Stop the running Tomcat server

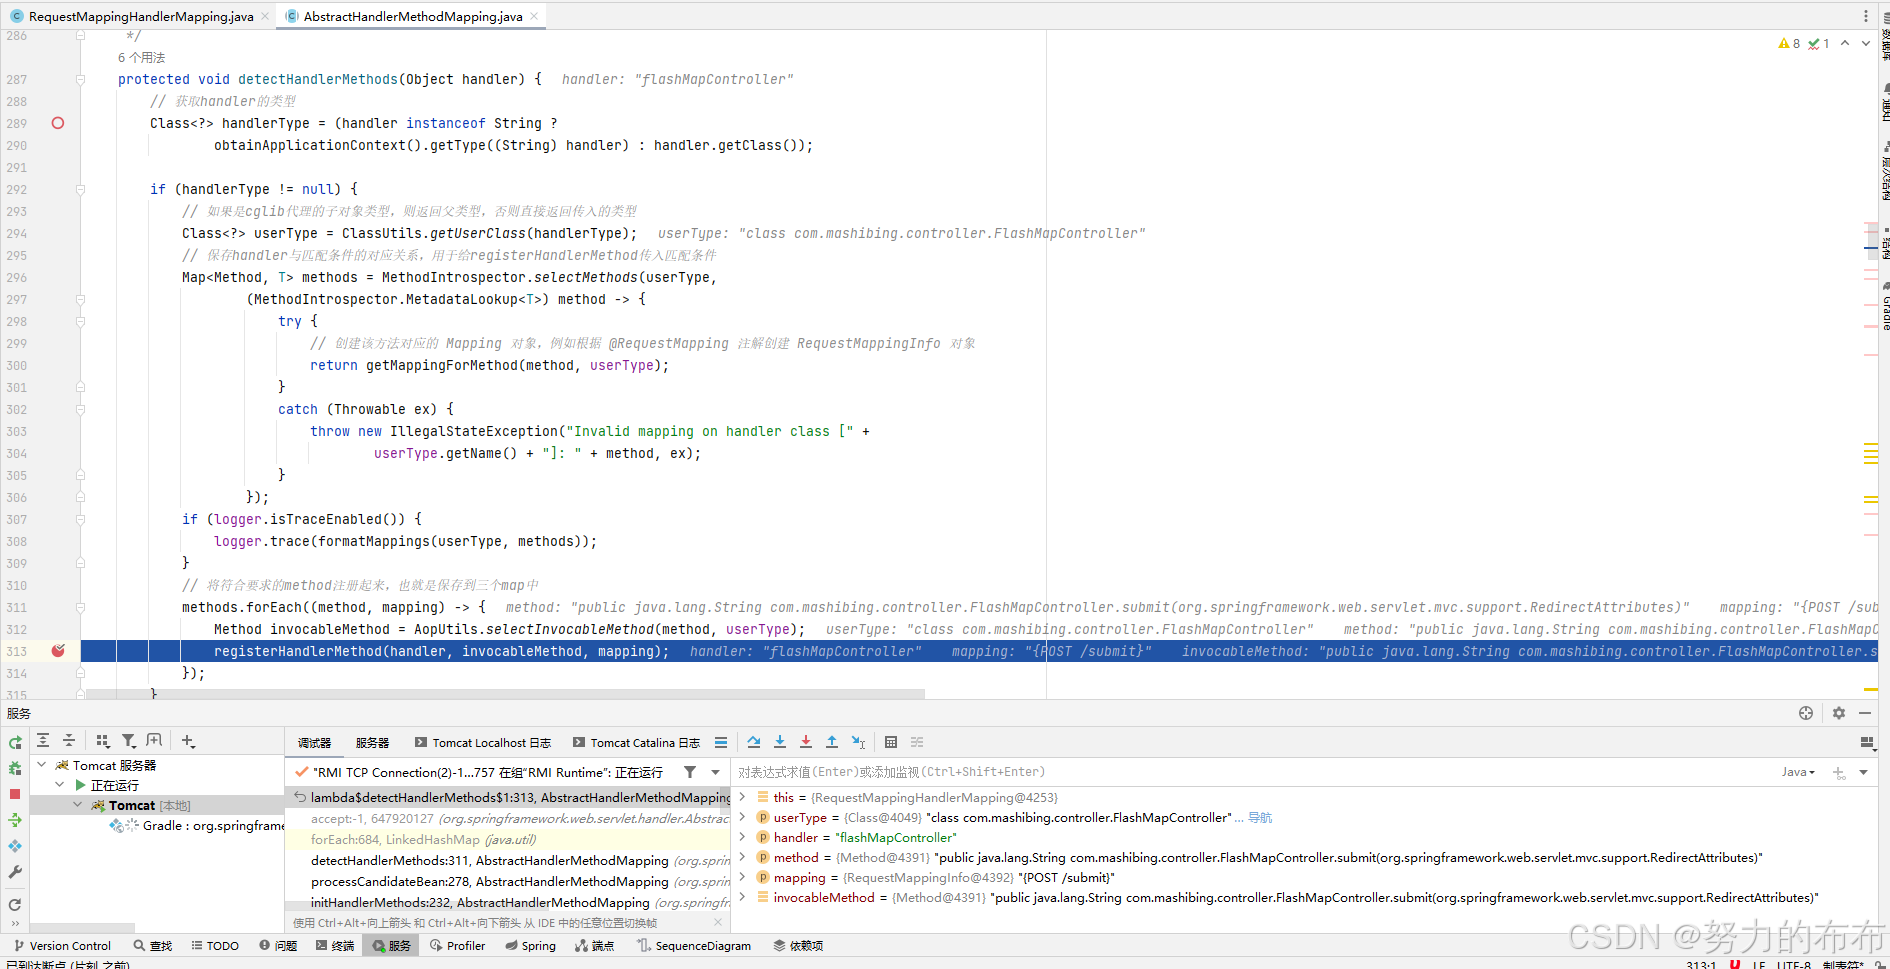click(15, 794)
